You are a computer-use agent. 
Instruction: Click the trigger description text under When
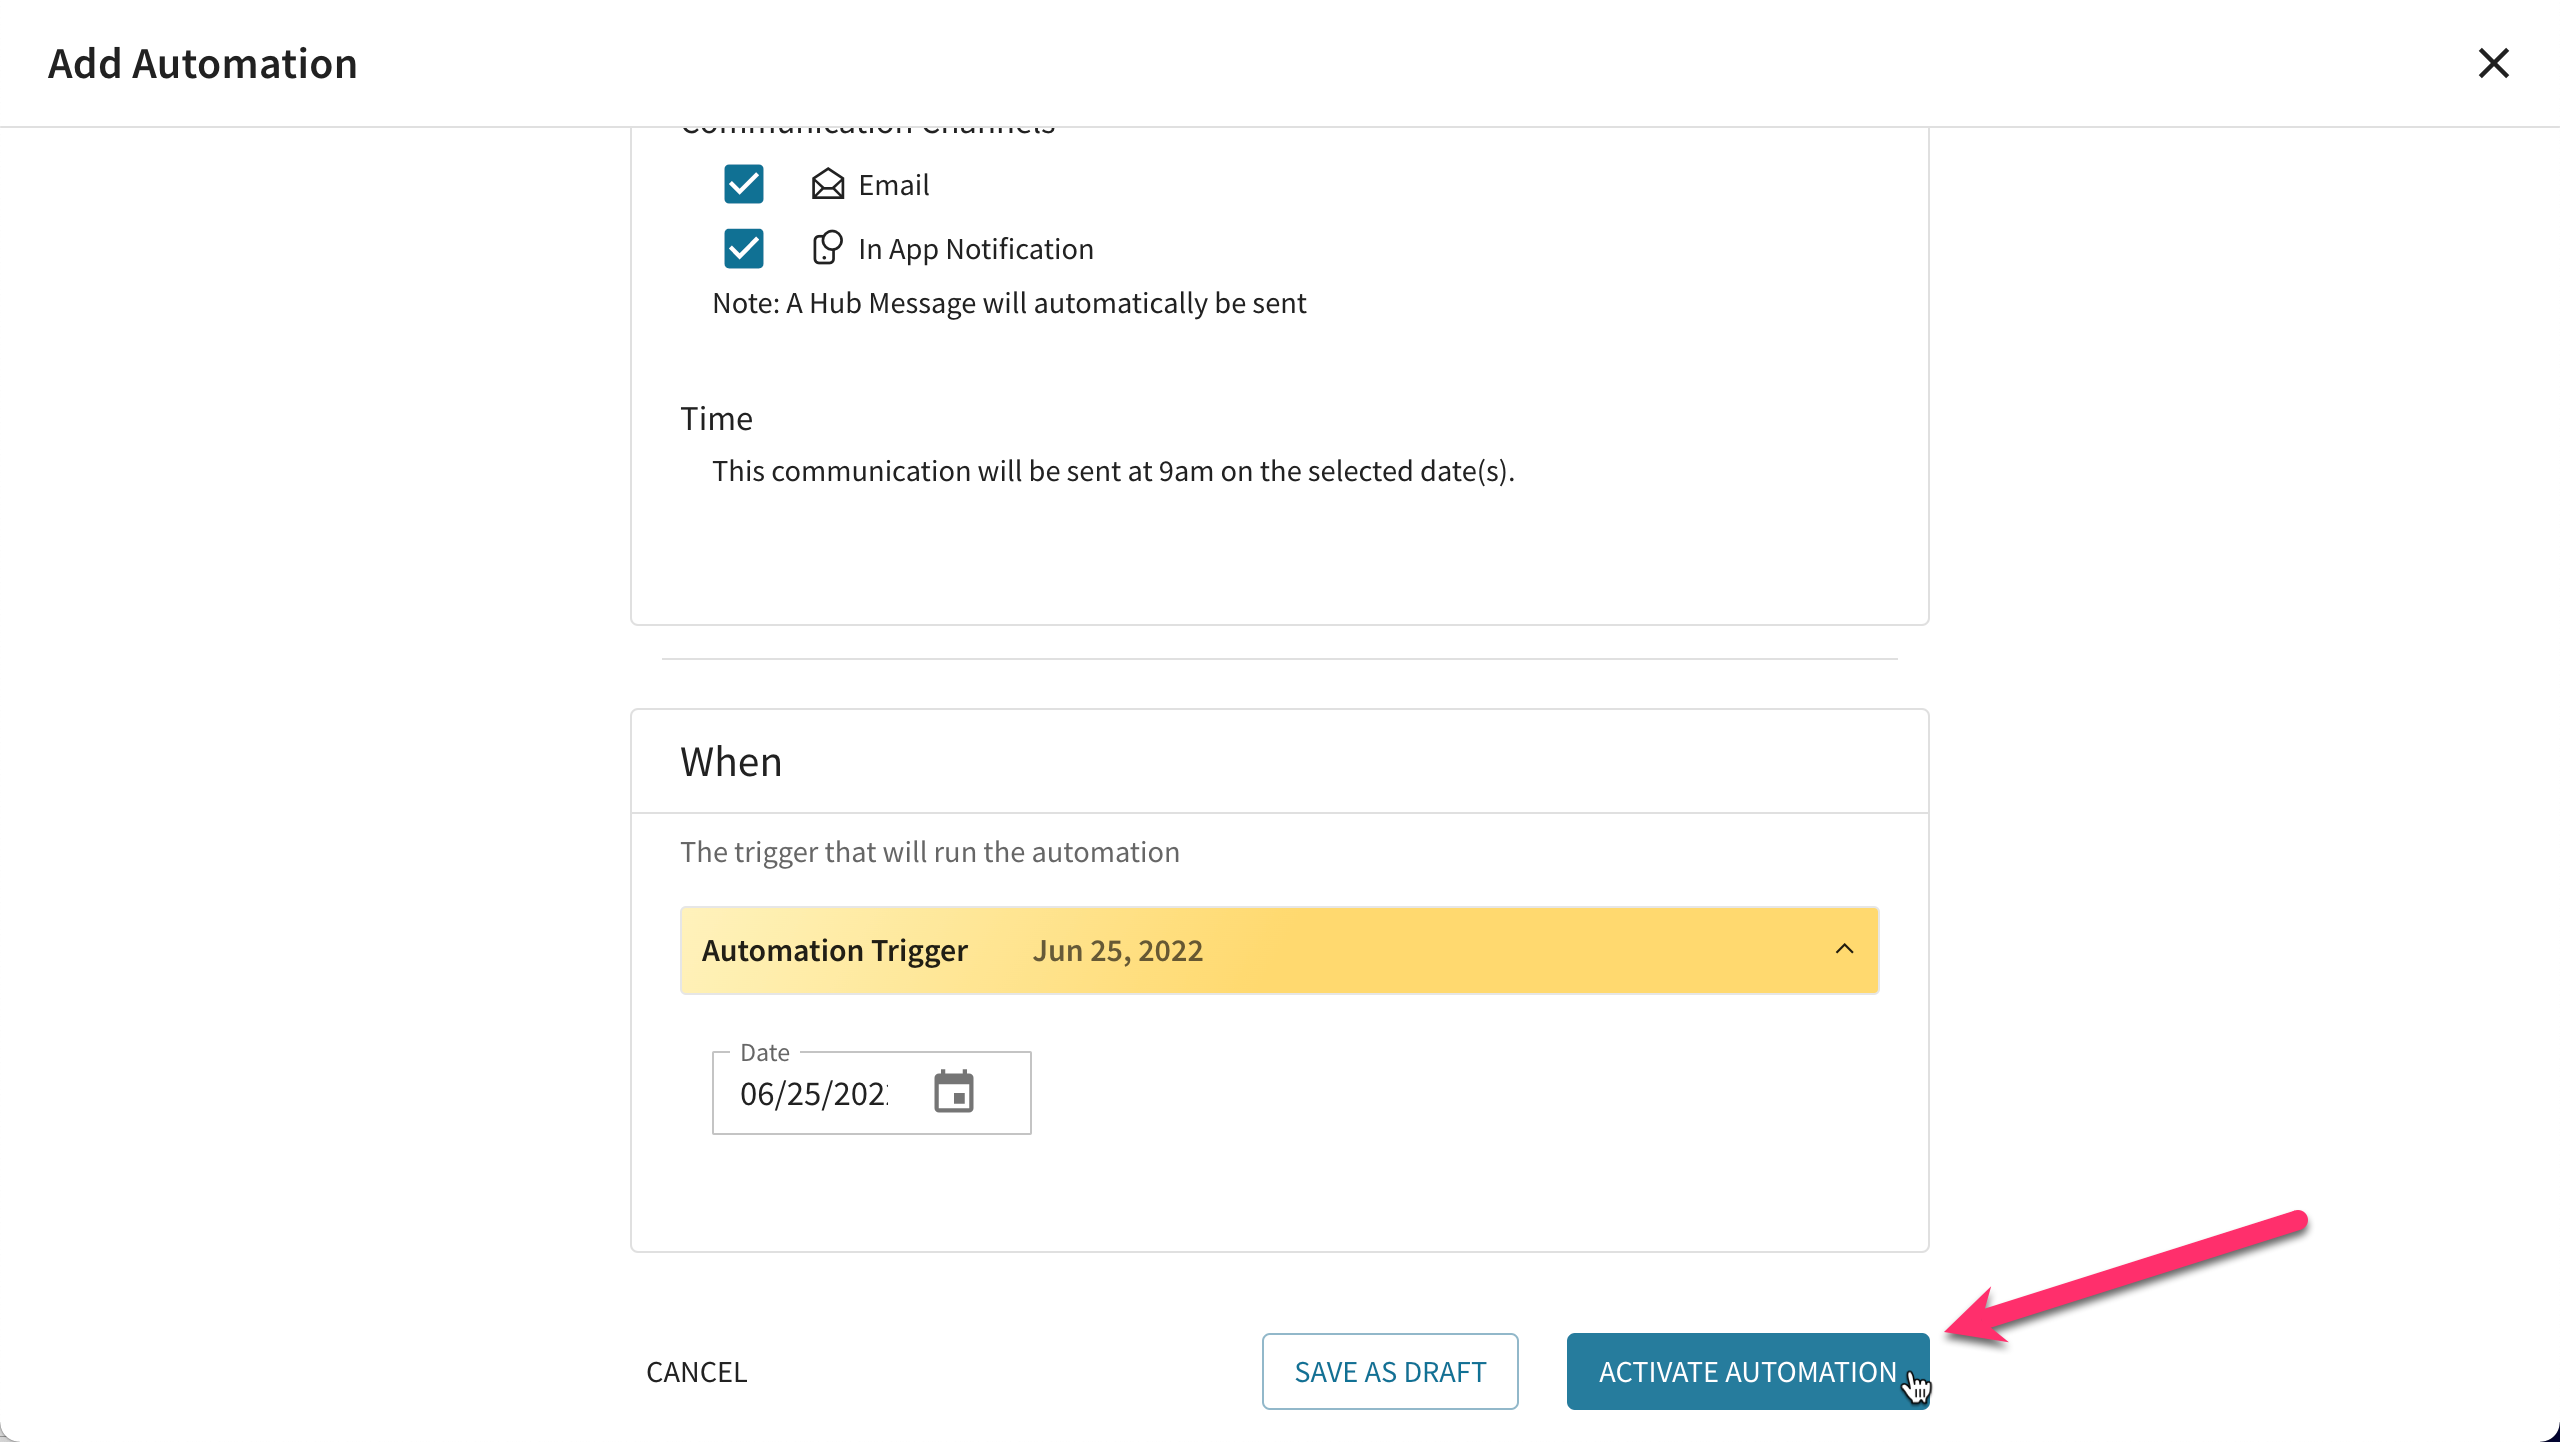tap(930, 852)
